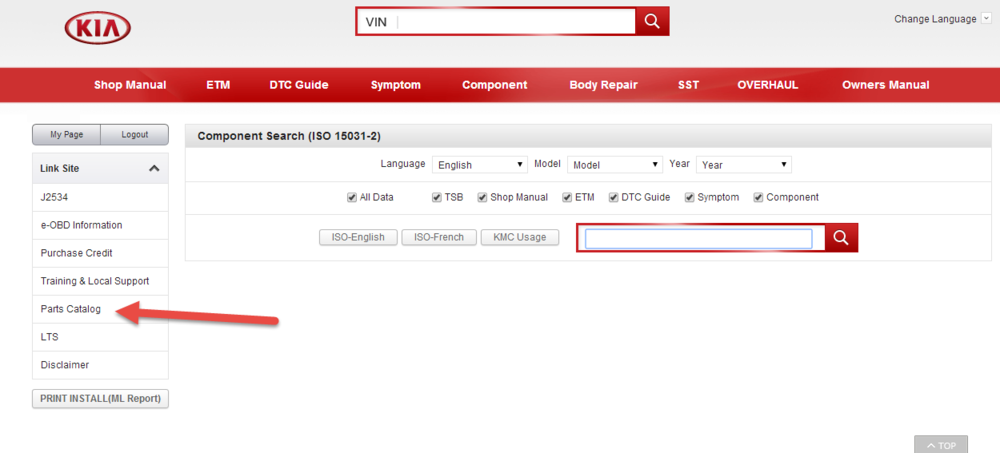Open the Language dropdown set to English
The height and width of the screenshot is (453, 1000).
tap(480, 165)
